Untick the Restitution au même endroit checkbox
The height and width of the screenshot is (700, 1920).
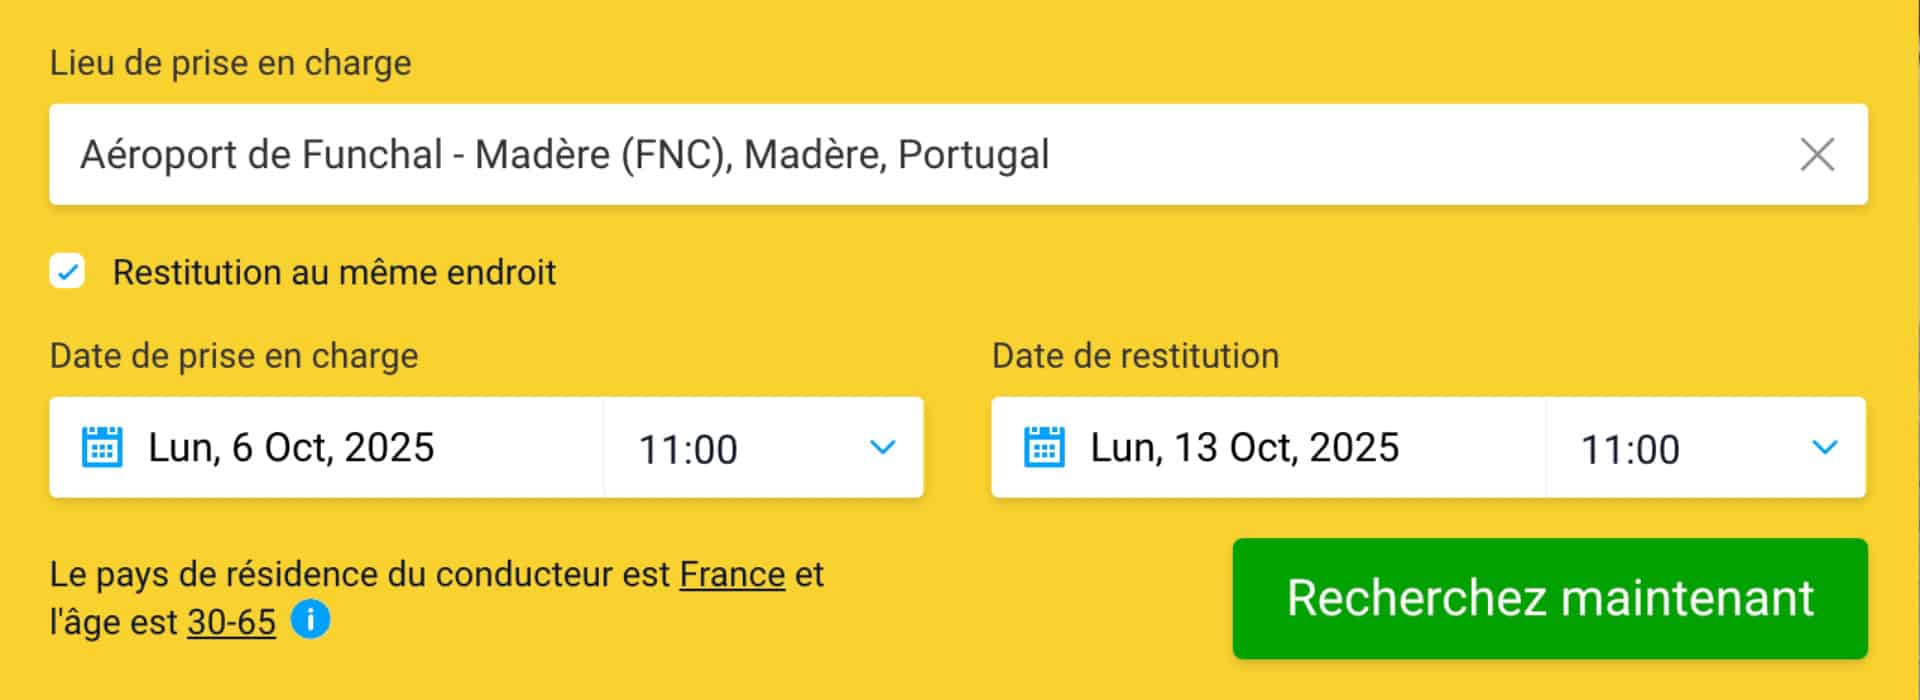click(67, 271)
